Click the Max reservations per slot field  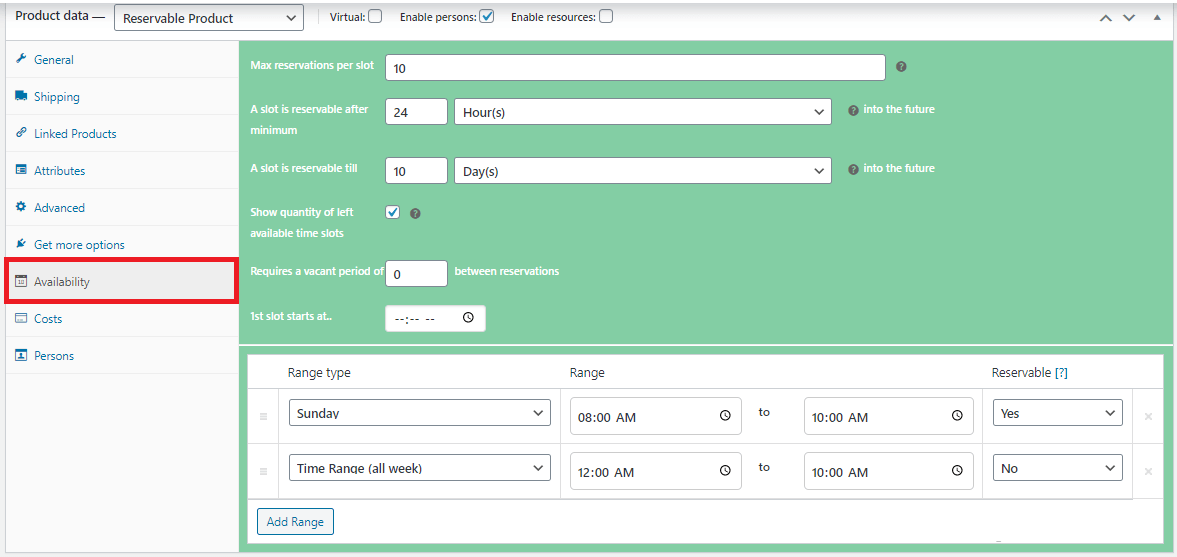[635, 68]
